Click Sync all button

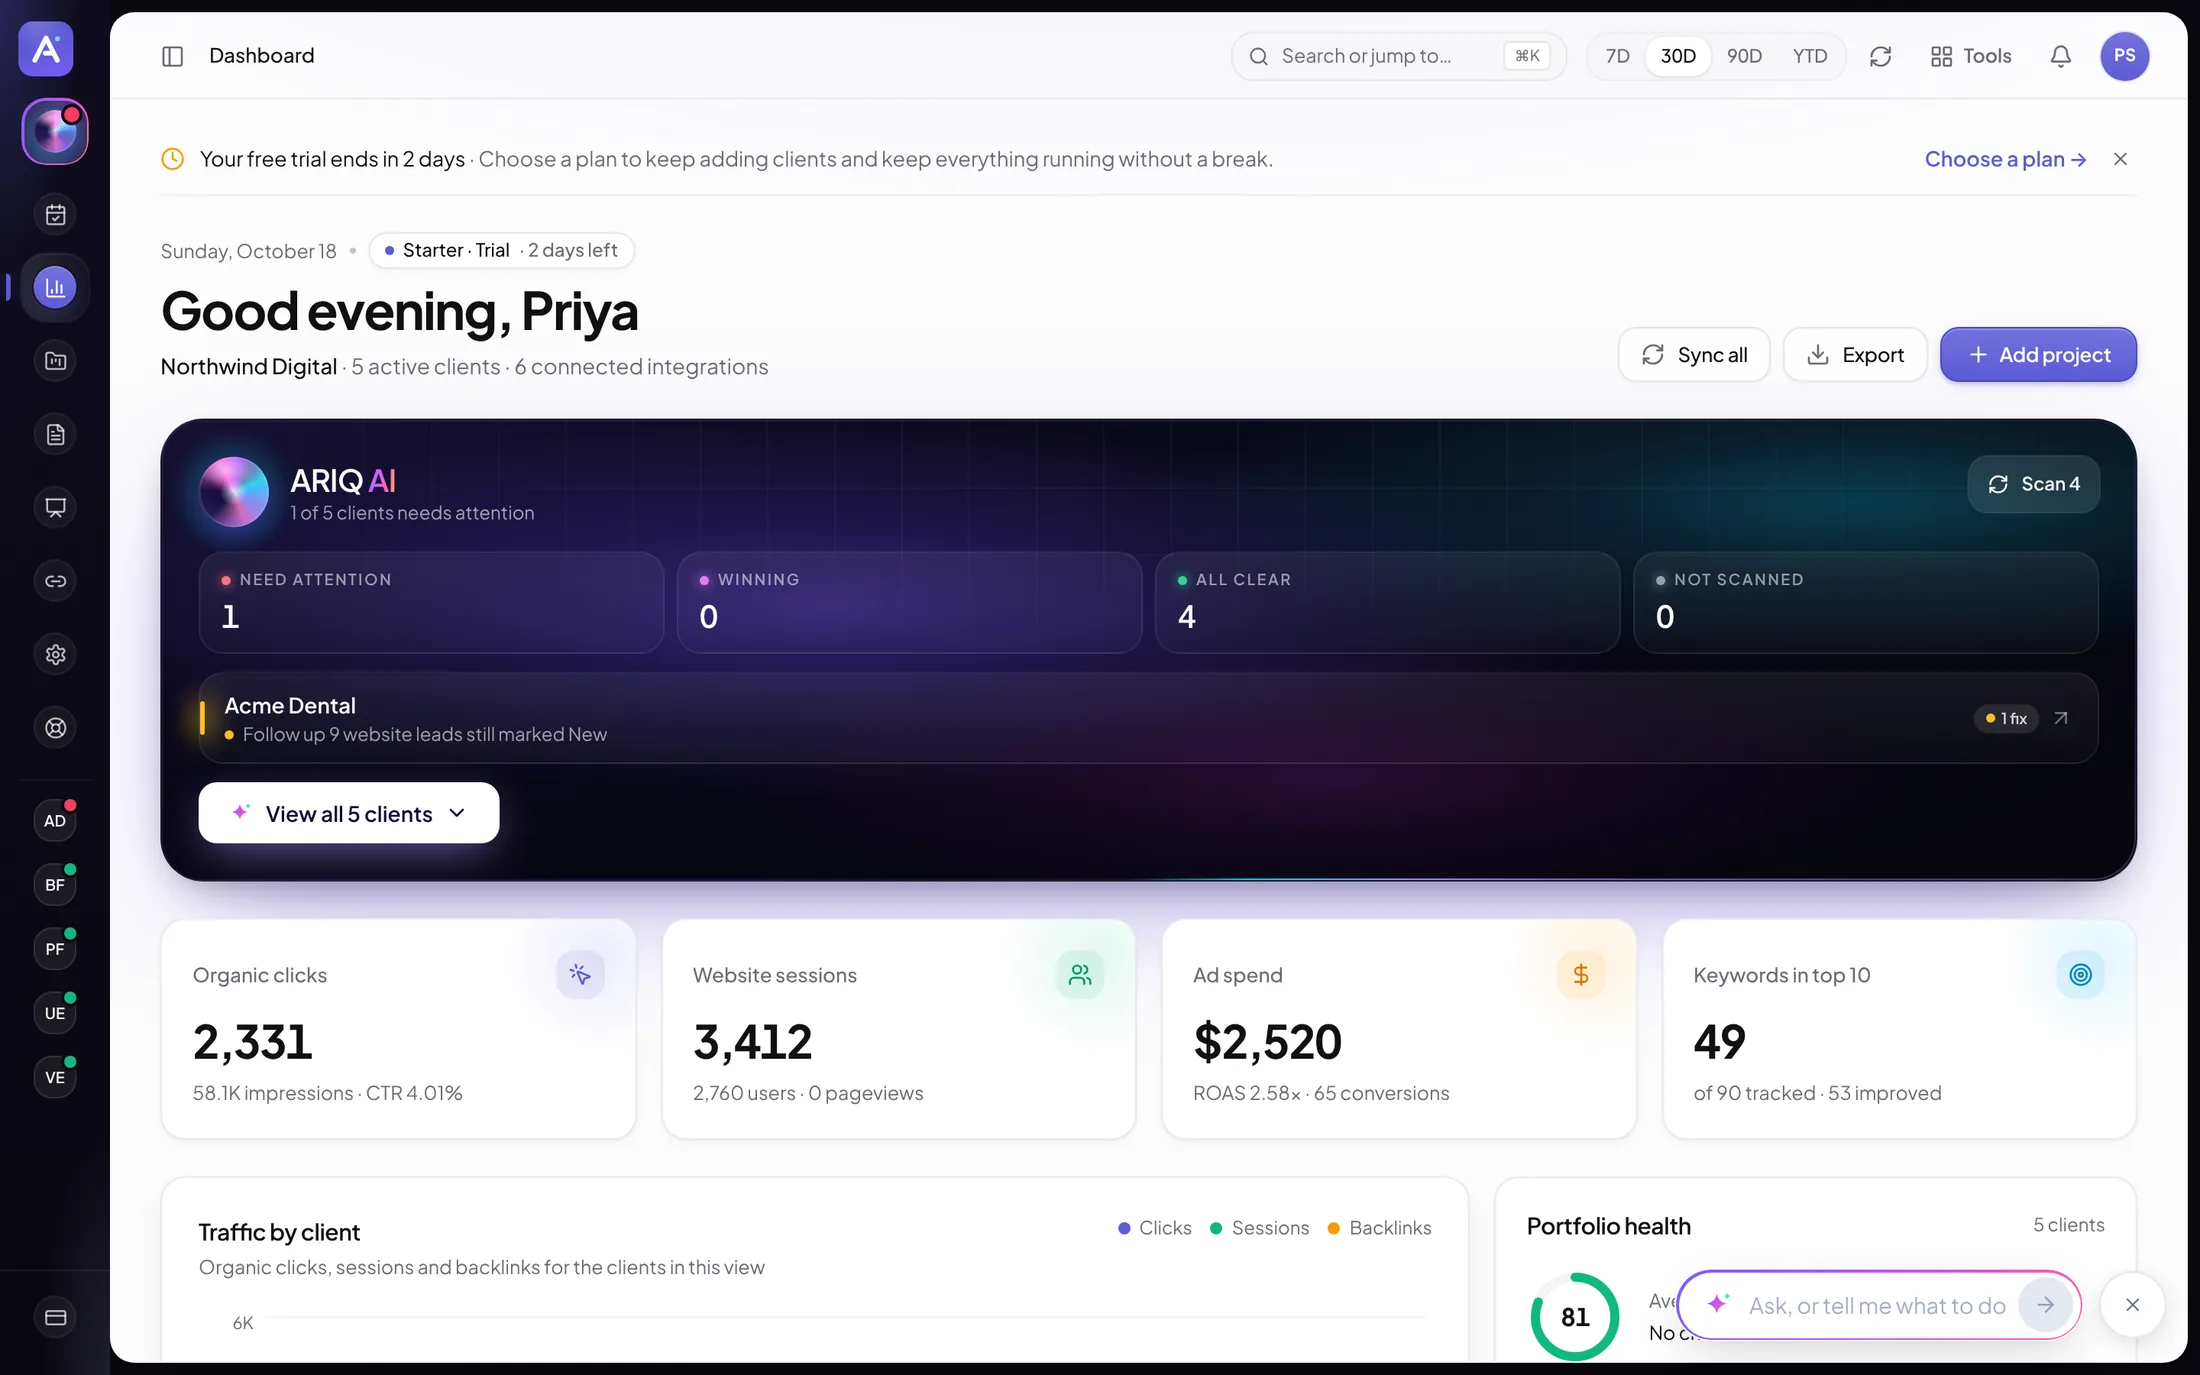tap(1694, 355)
